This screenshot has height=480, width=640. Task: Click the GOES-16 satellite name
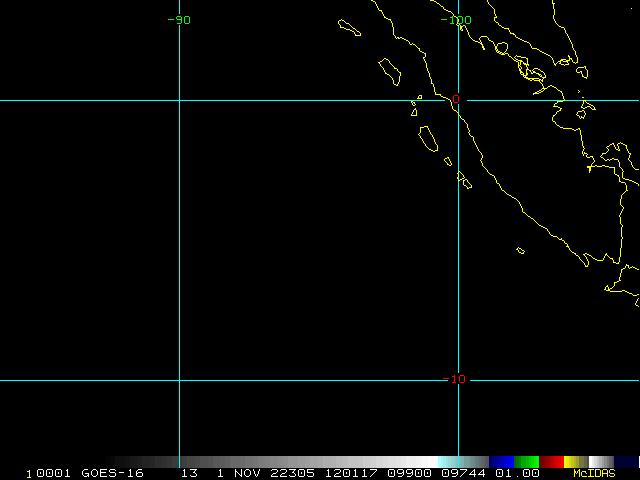point(112,473)
